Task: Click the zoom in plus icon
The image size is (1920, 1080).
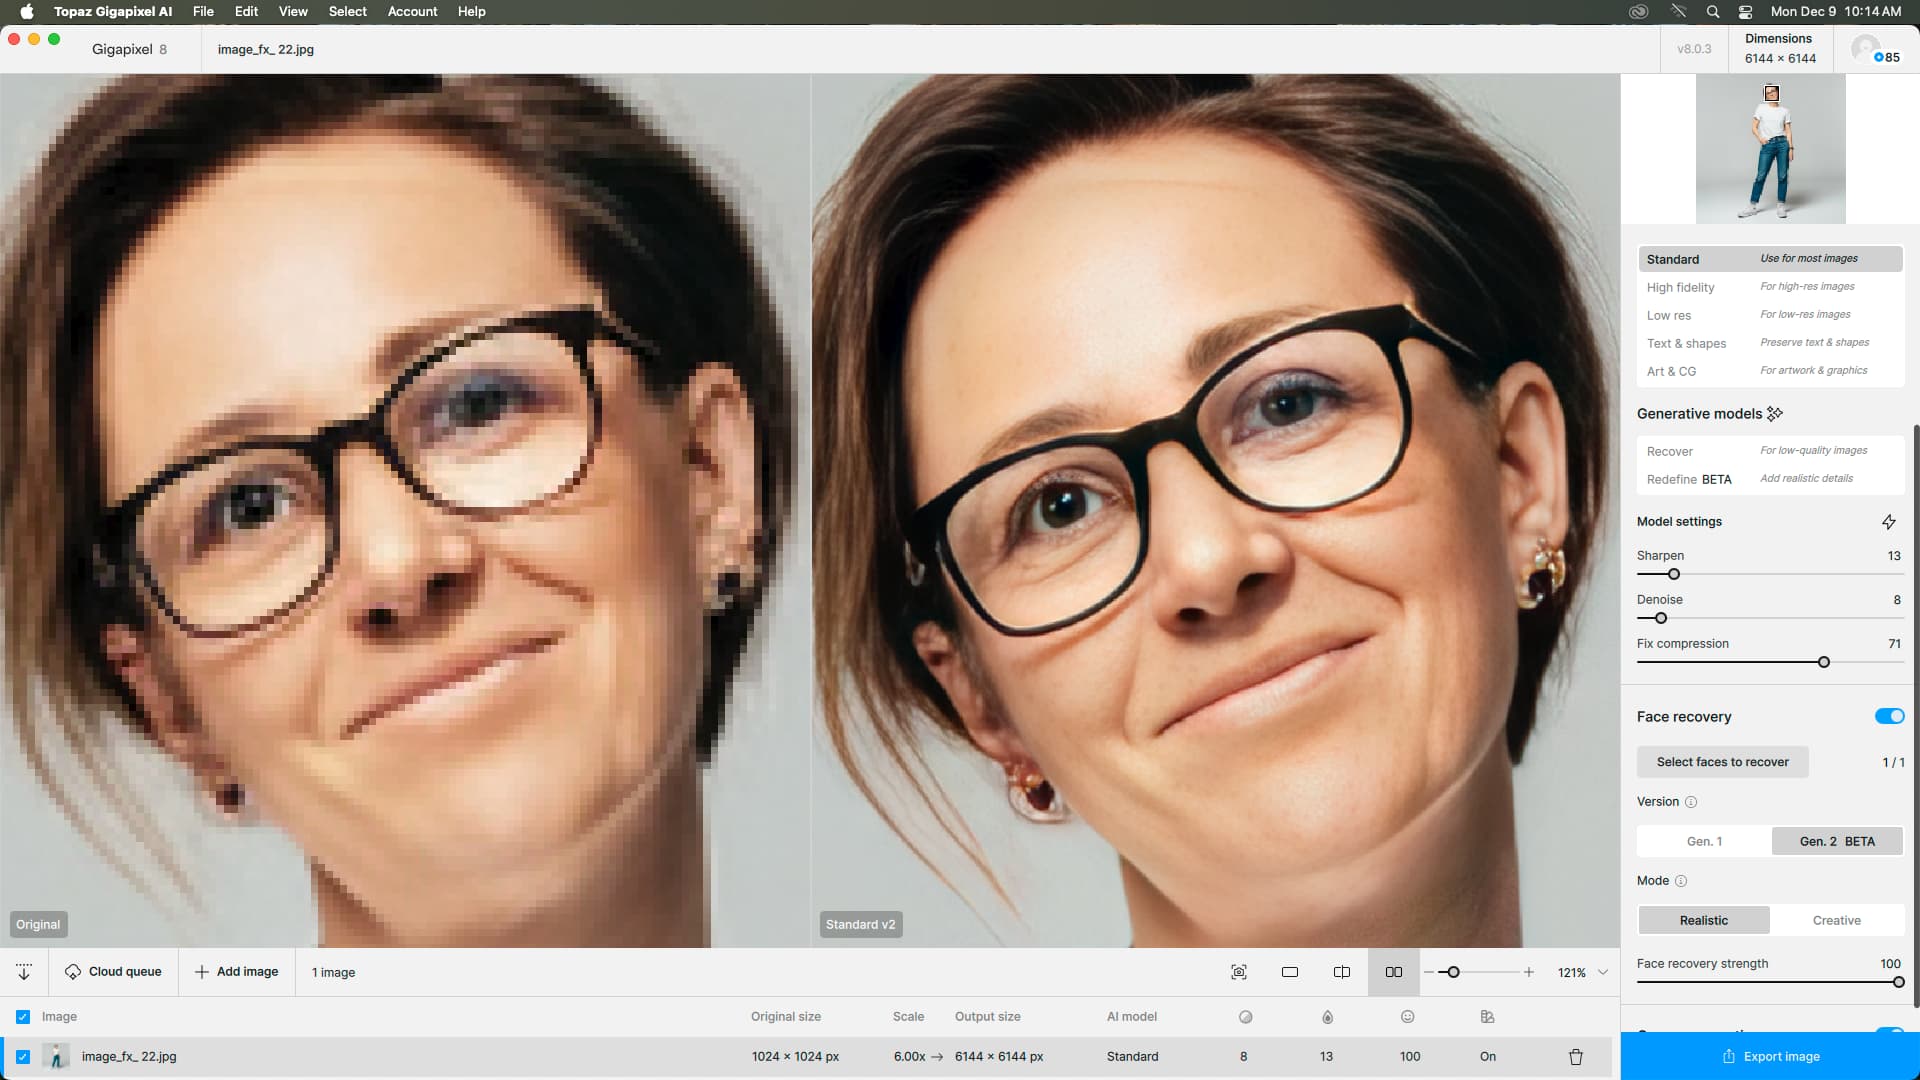Action: [x=1529, y=972]
